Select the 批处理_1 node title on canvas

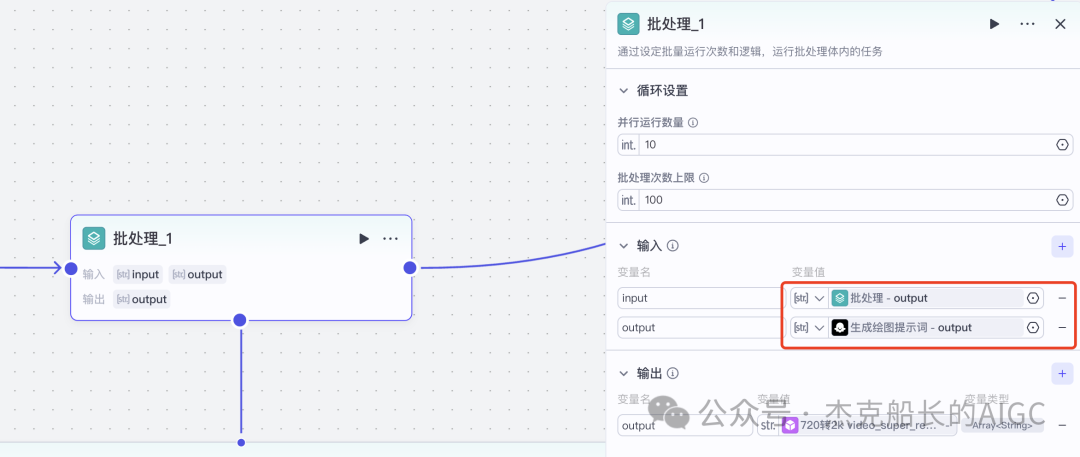(143, 238)
